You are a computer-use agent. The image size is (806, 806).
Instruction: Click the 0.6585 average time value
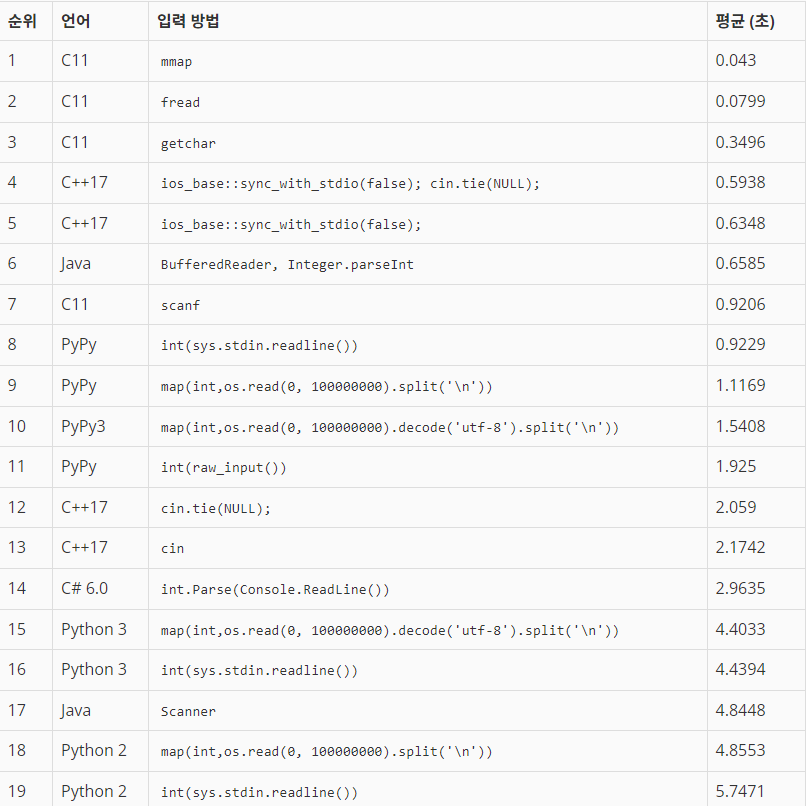point(740,263)
